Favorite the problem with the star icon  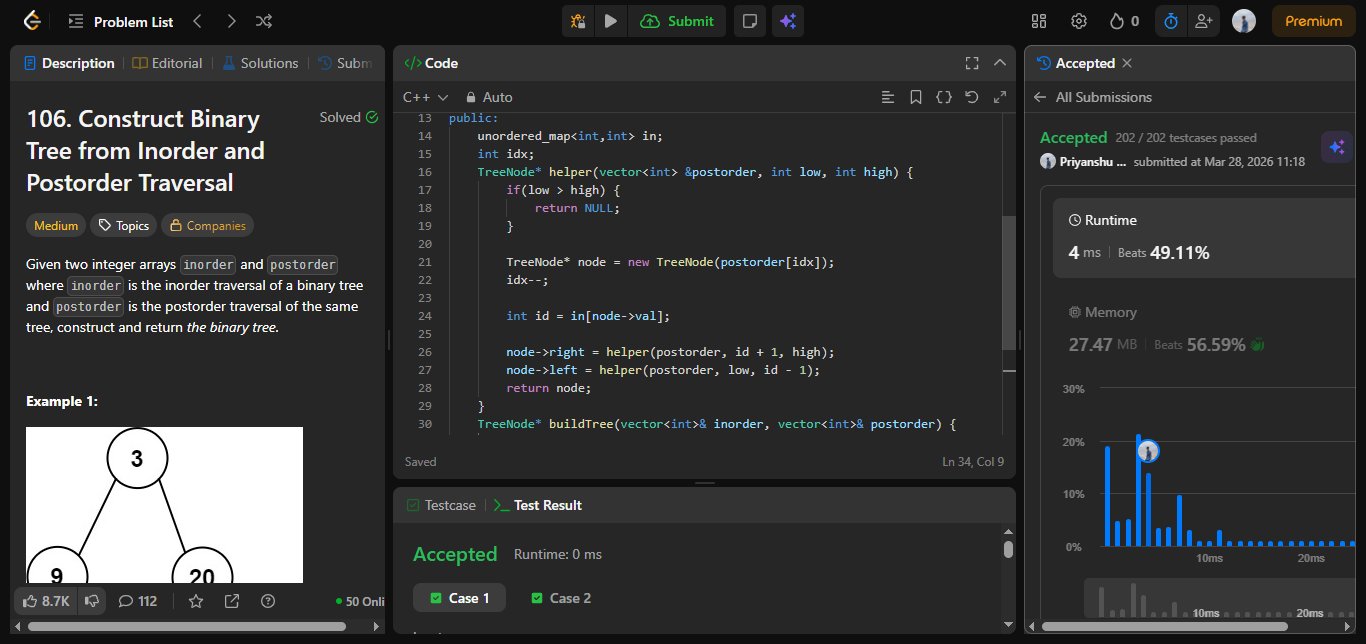pyautogui.click(x=196, y=601)
